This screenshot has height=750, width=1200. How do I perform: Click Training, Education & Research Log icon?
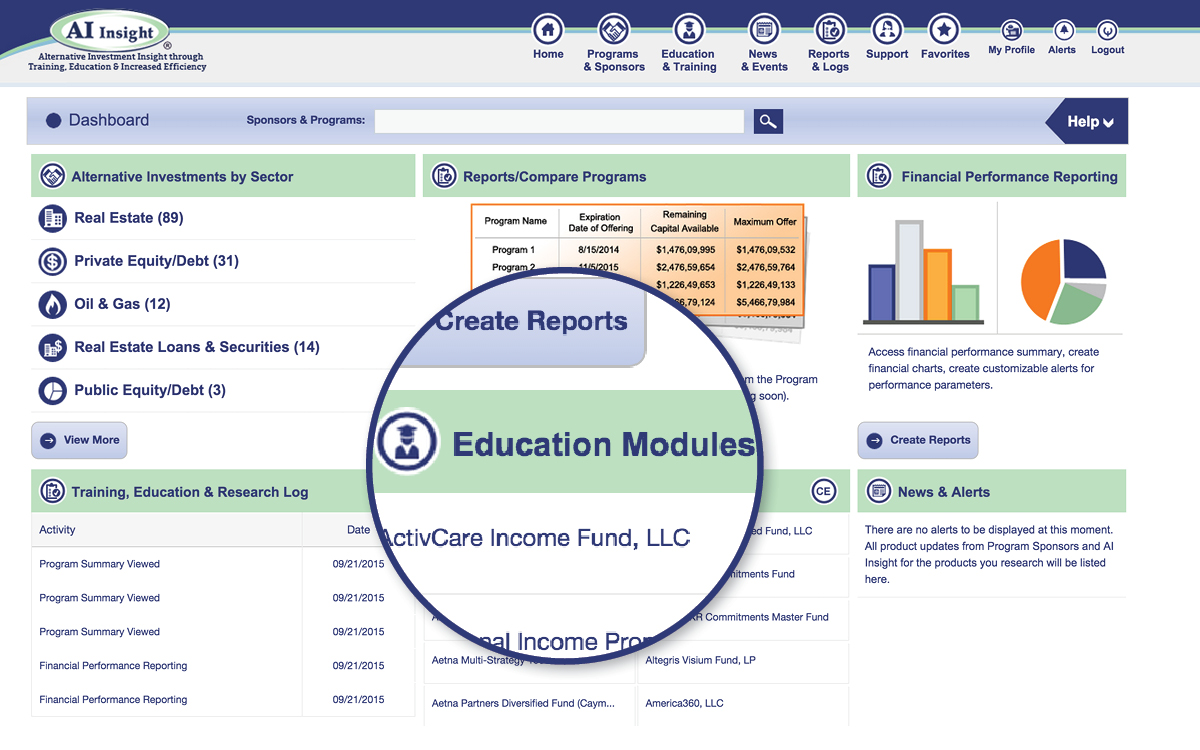[x=52, y=492]
